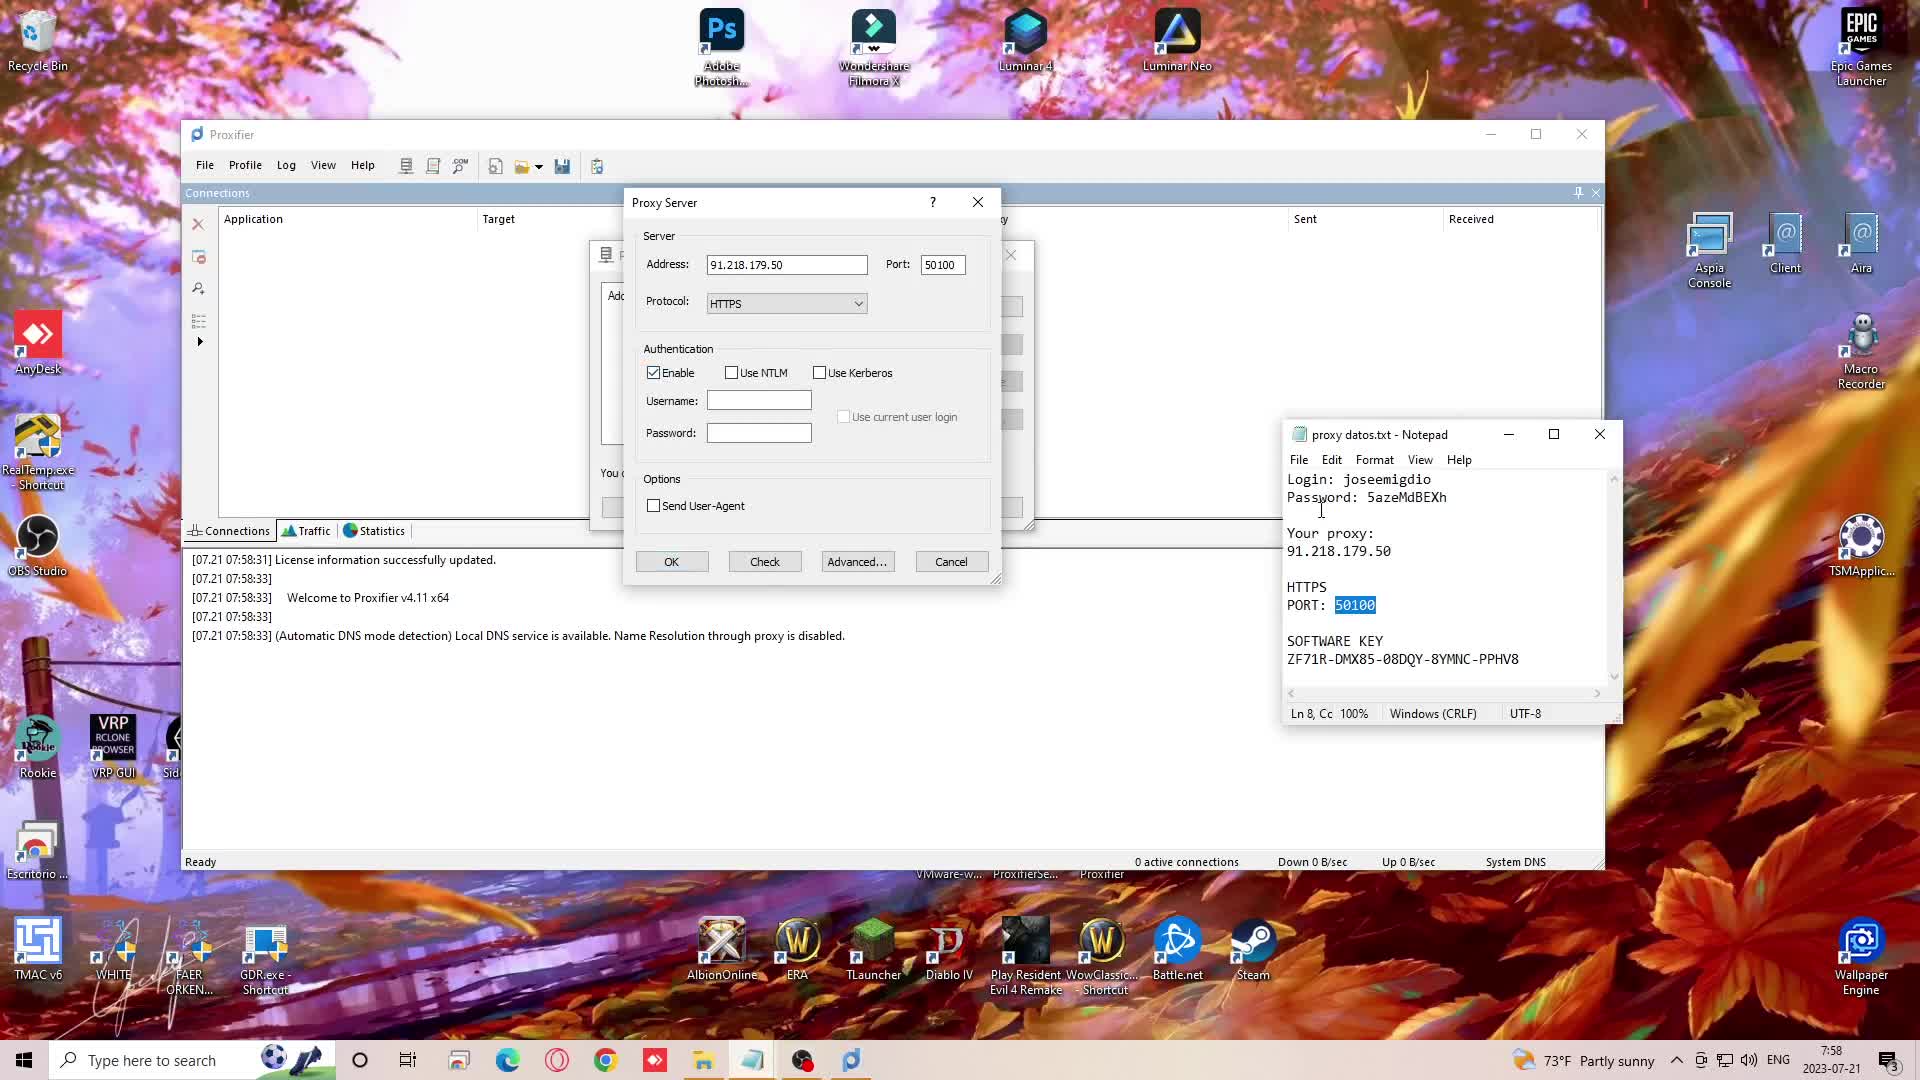Enable Use current user login

(844, 417)
